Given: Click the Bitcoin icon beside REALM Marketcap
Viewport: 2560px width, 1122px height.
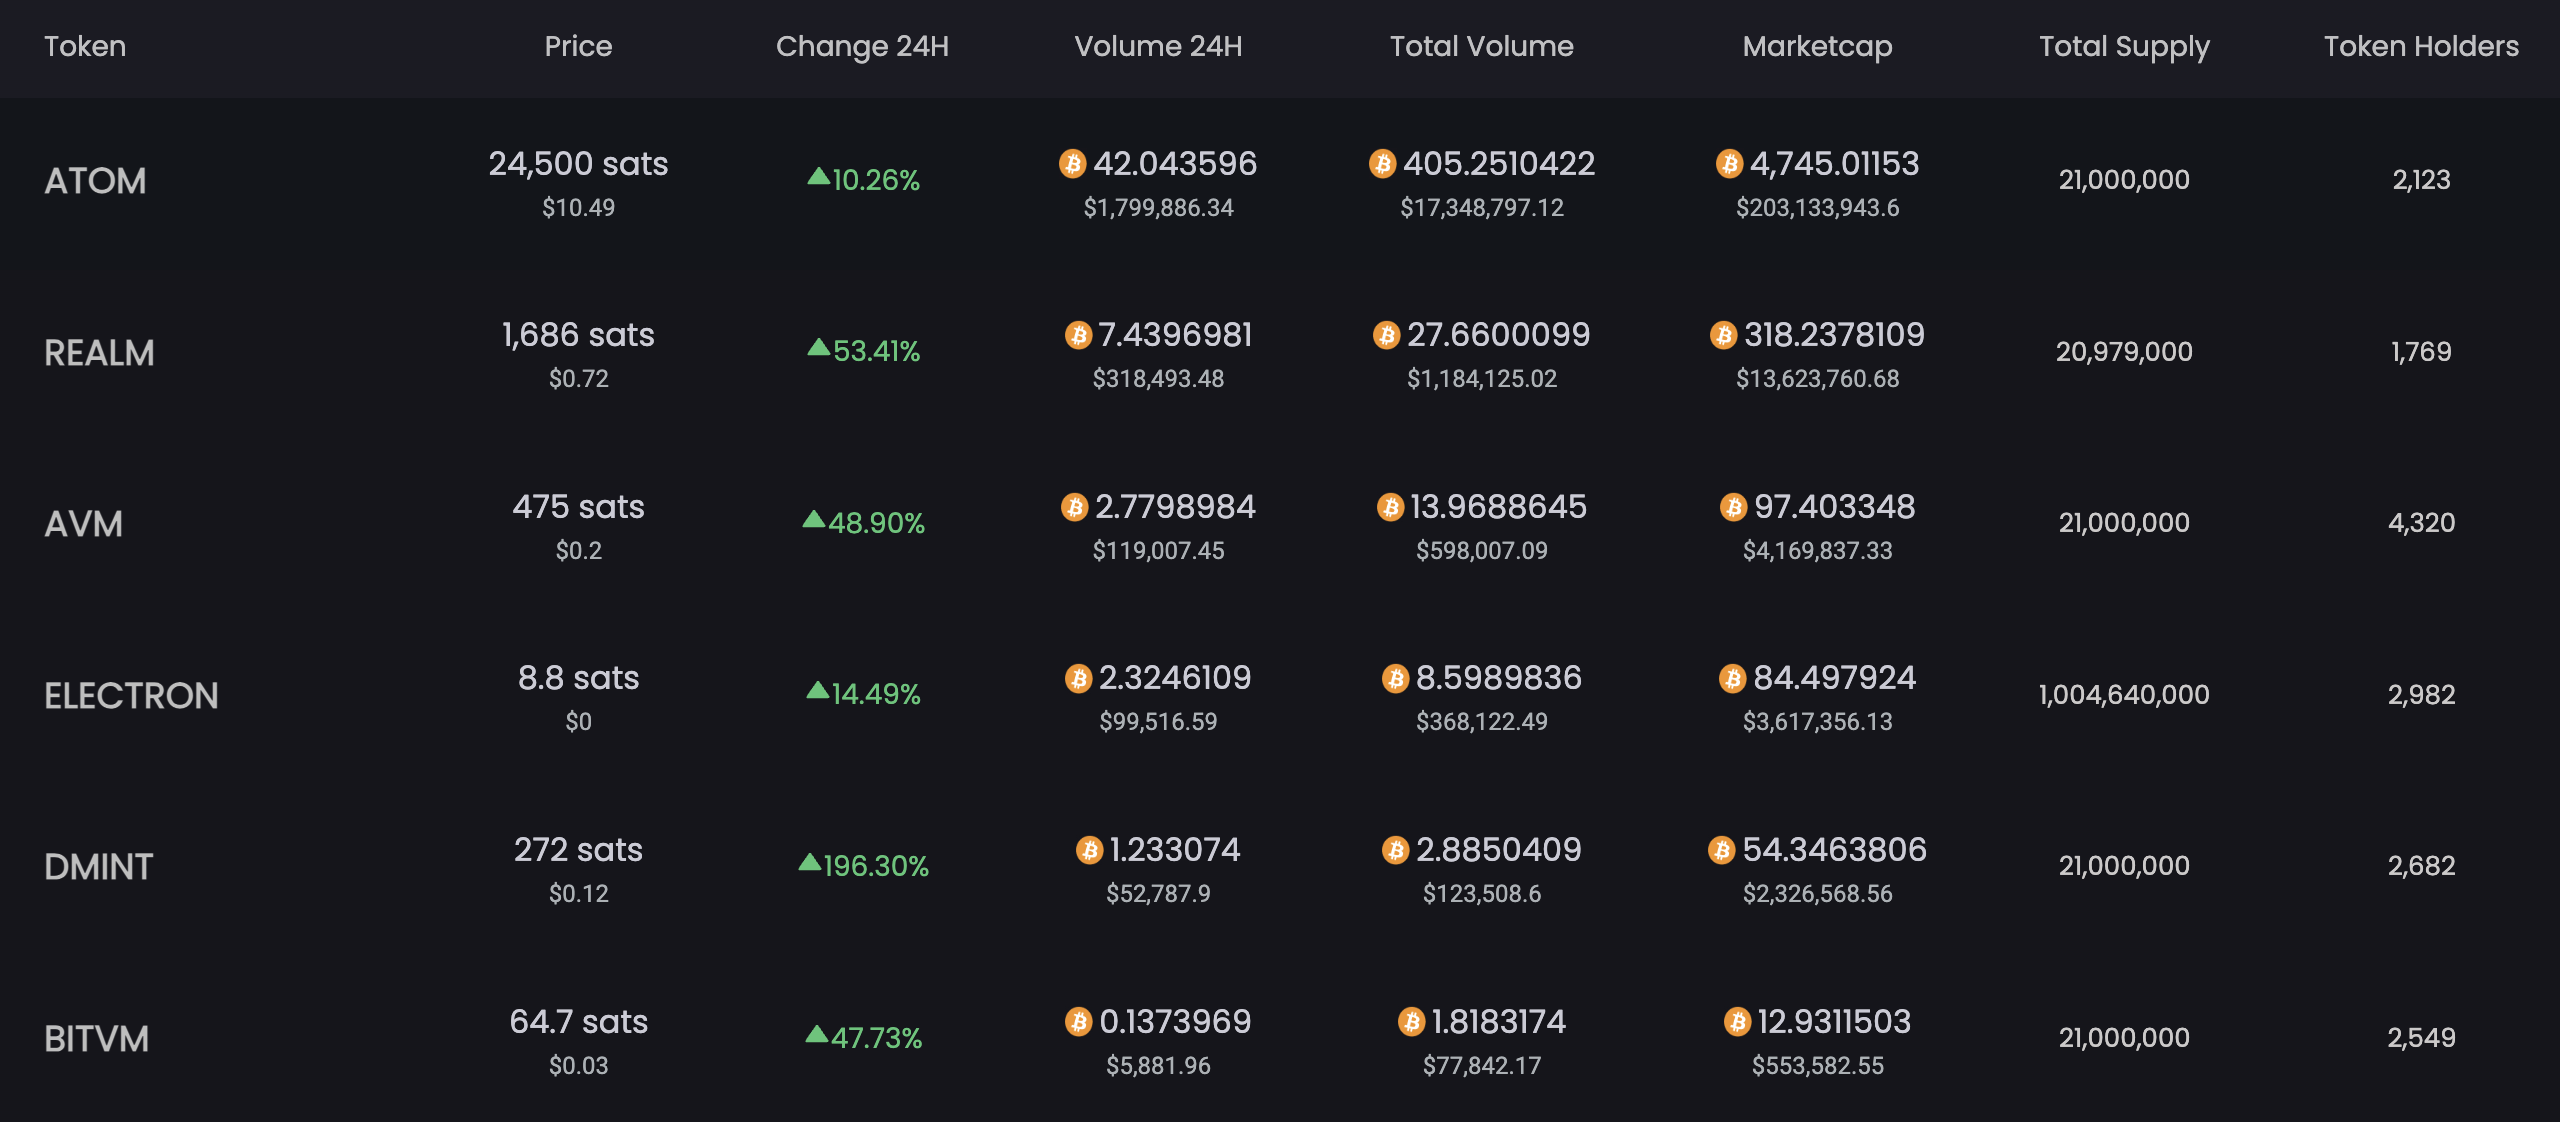Looking at the screenshot, I should coord(1723,335).
